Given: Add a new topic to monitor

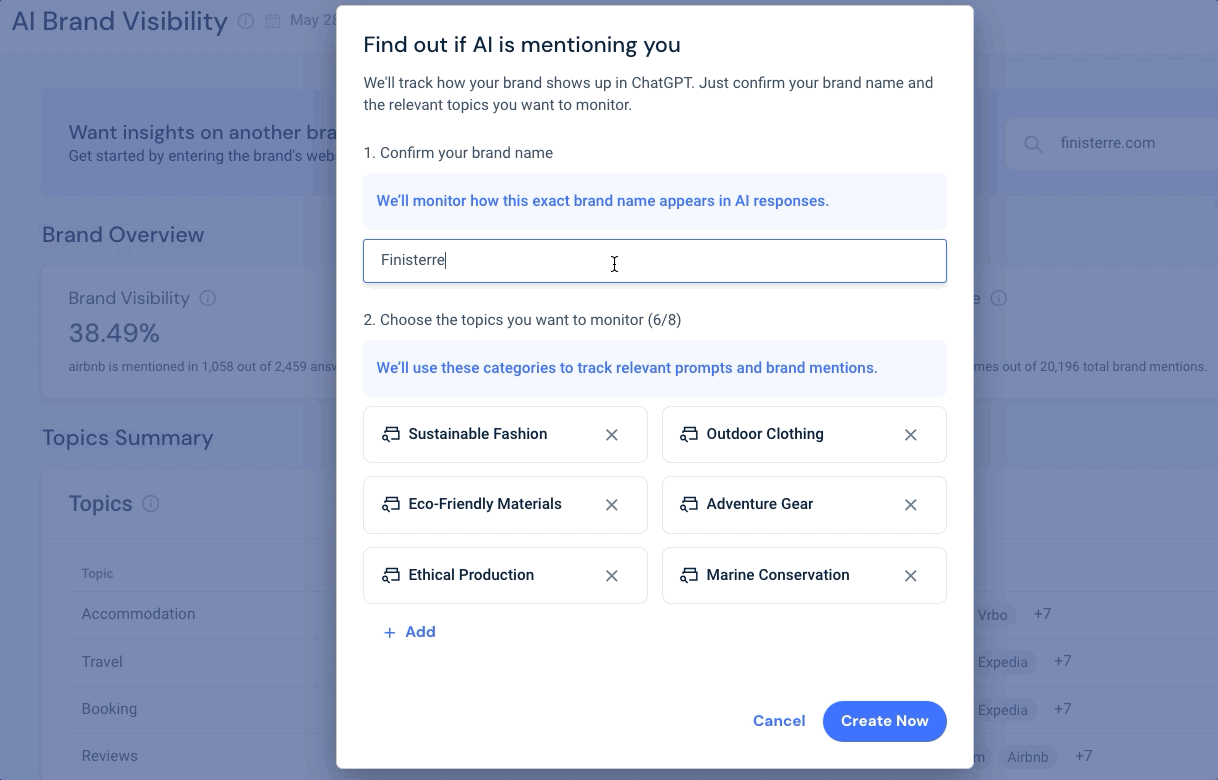Looking at the screenshot, I should [x=409, y=632].
